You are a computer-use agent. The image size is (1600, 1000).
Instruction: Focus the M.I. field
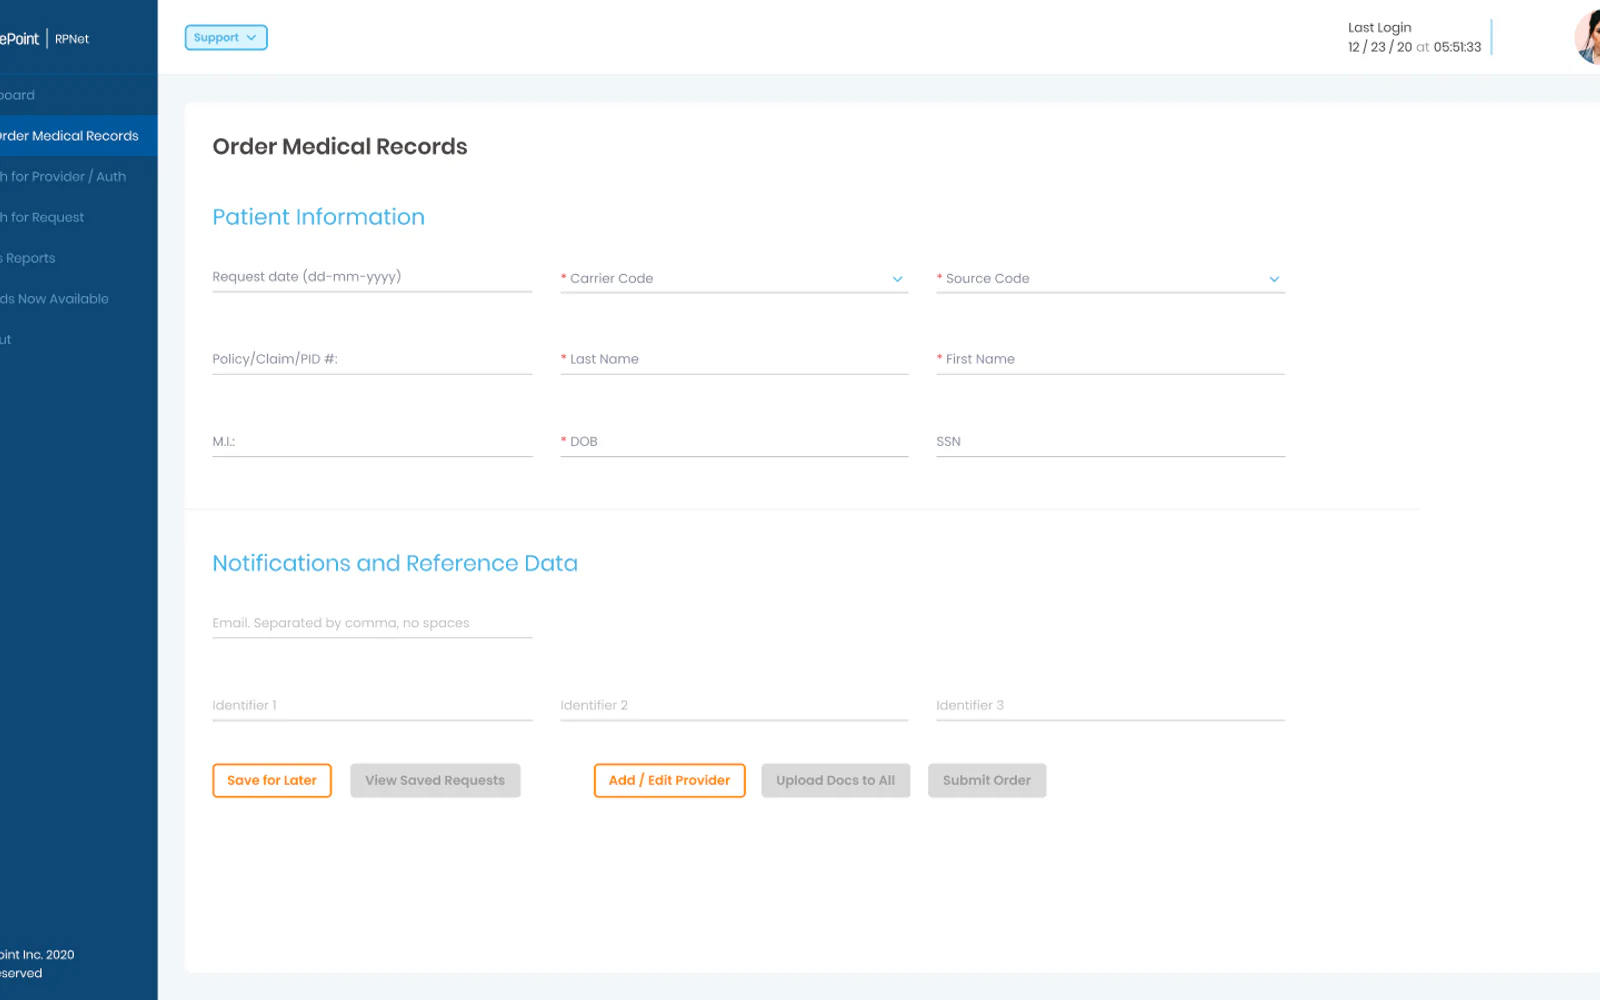click(372, 441)
